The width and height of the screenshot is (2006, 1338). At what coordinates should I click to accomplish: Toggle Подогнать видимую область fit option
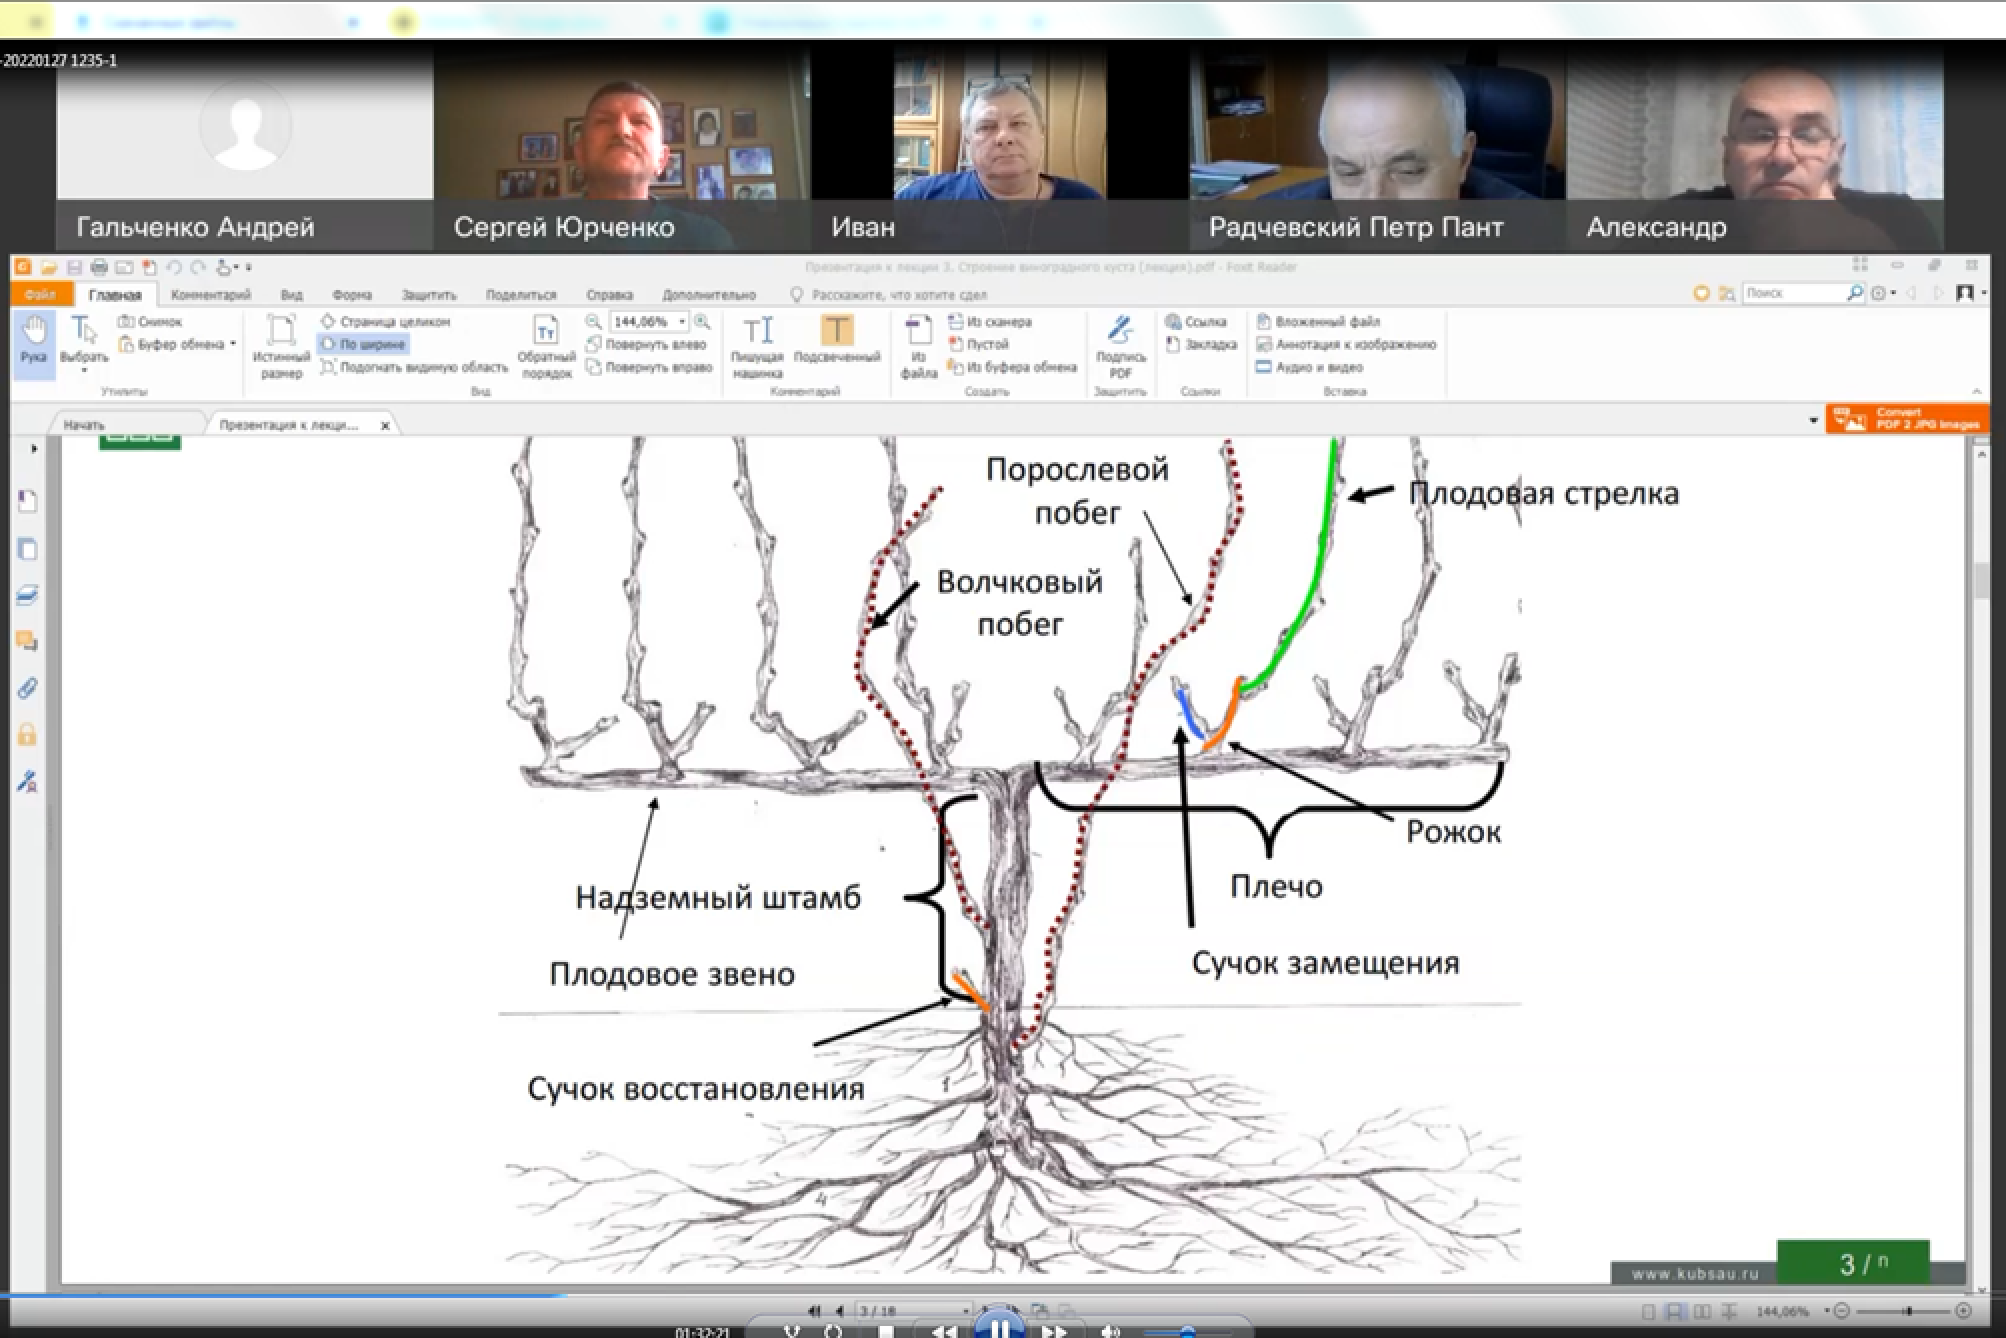414,367
